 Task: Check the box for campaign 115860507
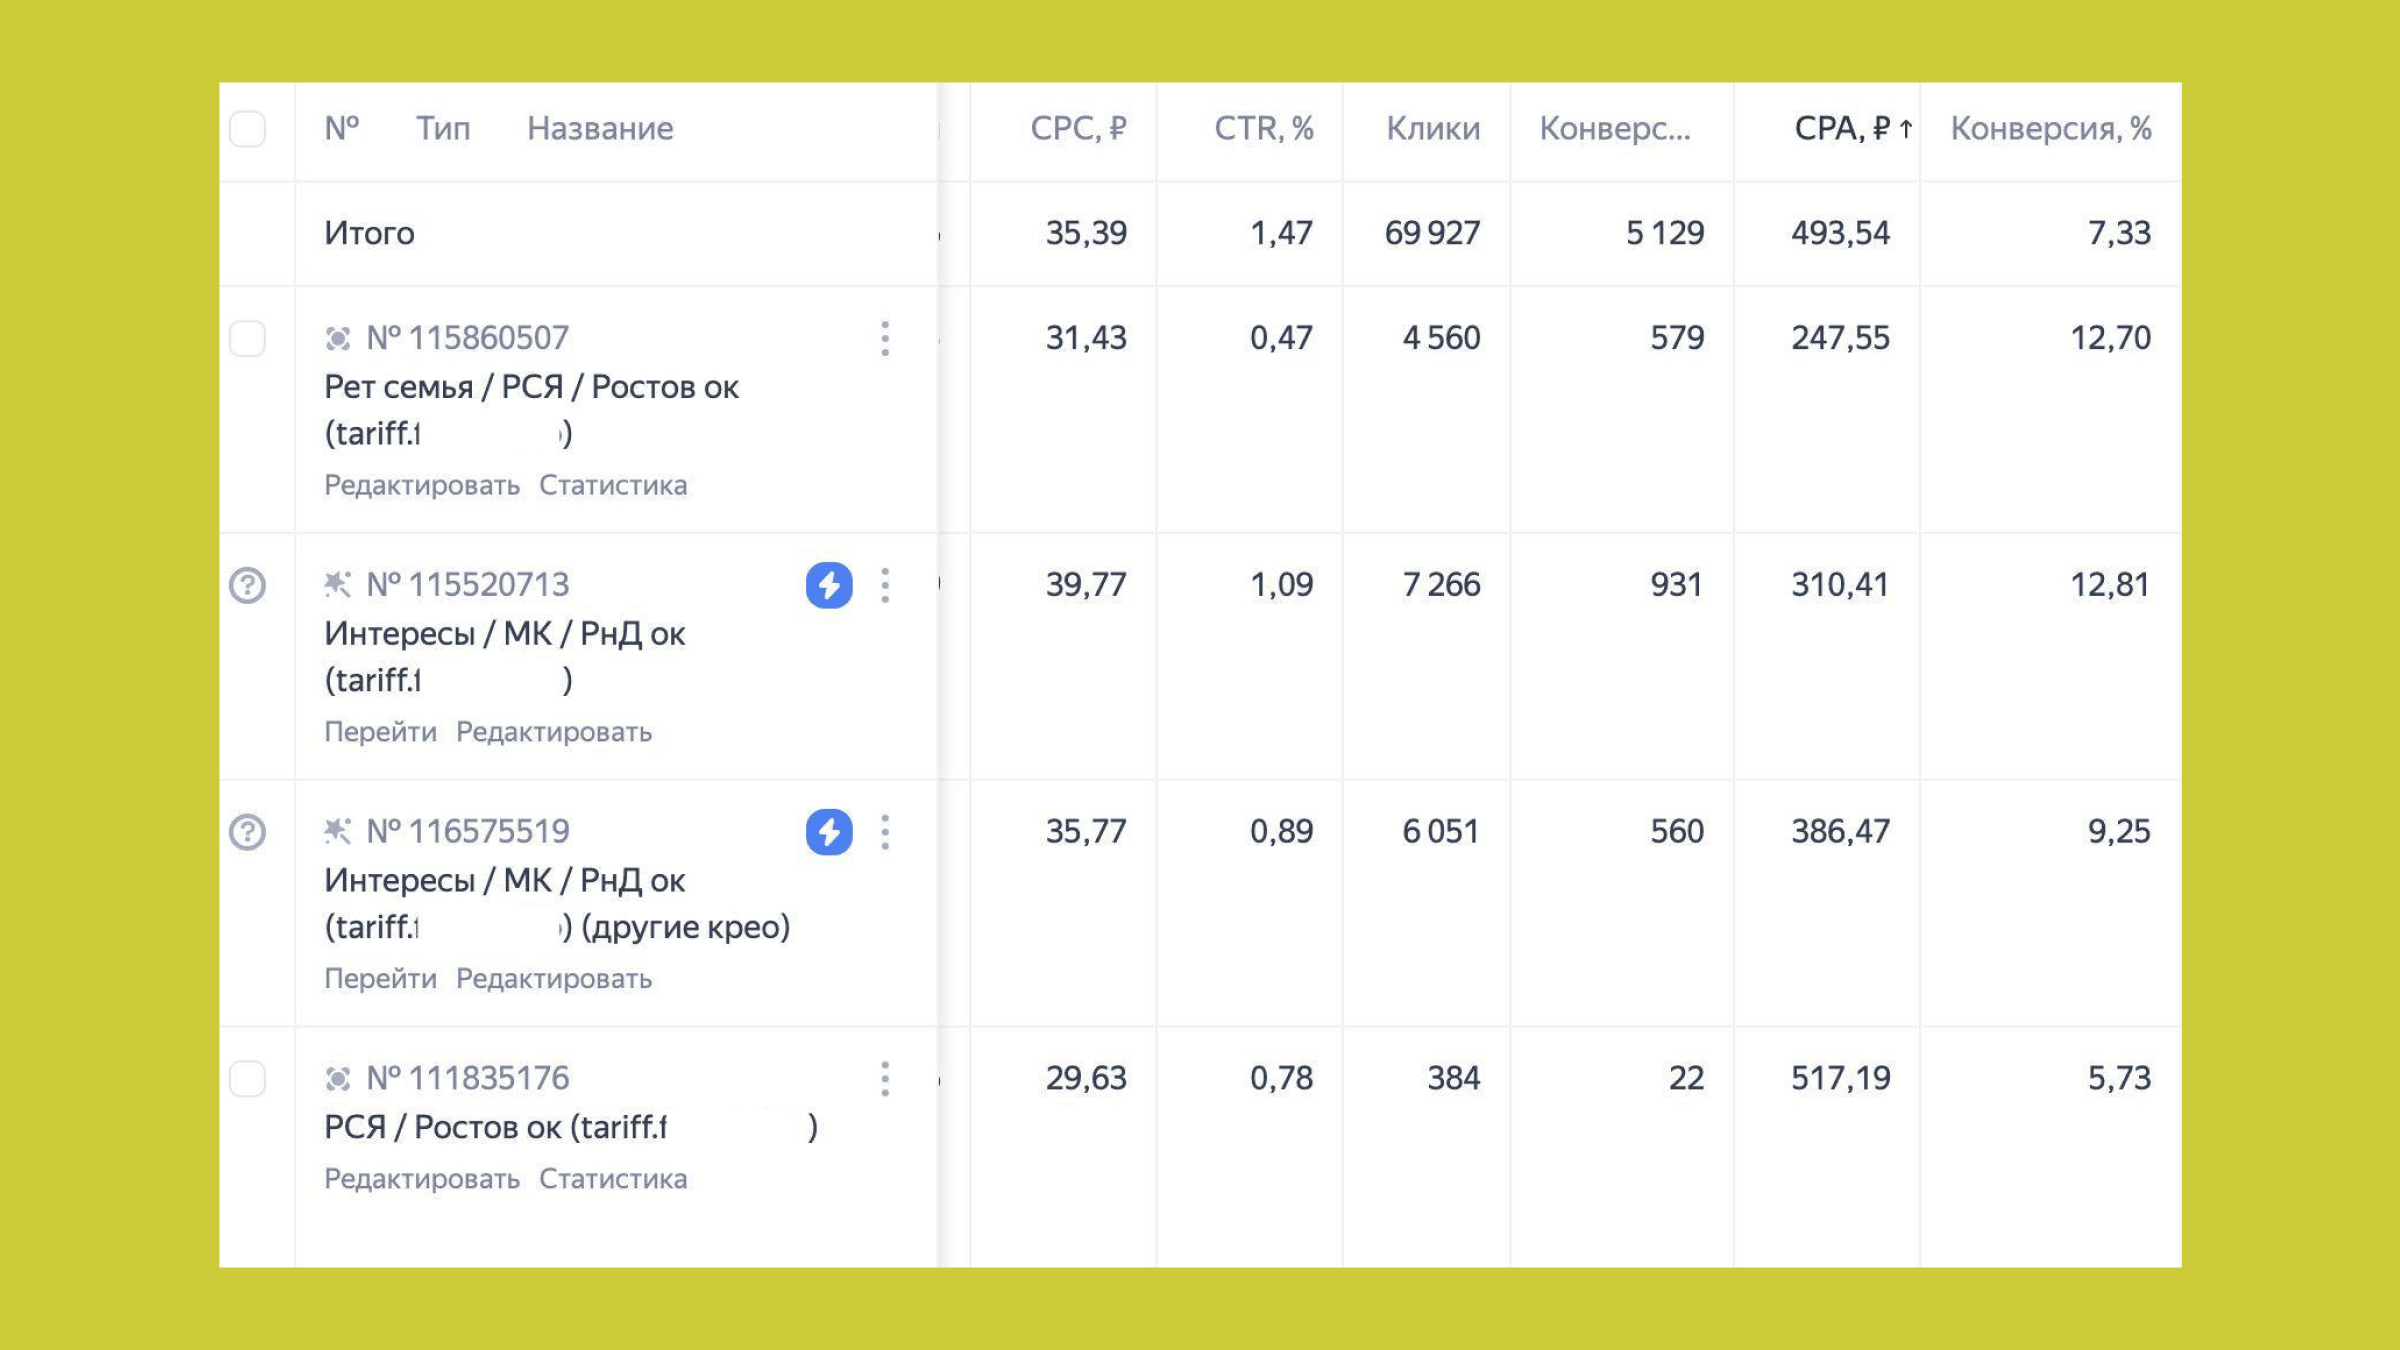pos(247,339)
